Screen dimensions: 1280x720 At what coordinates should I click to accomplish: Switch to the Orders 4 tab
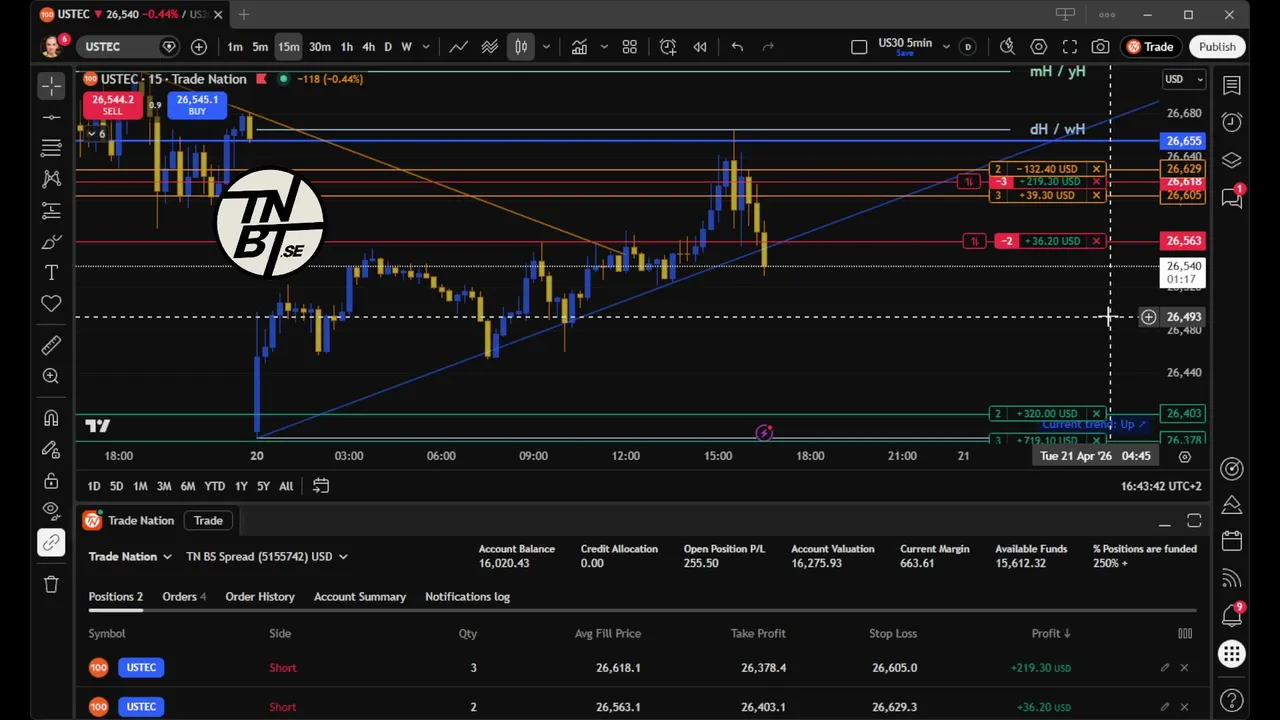click(x=184, y=596)
